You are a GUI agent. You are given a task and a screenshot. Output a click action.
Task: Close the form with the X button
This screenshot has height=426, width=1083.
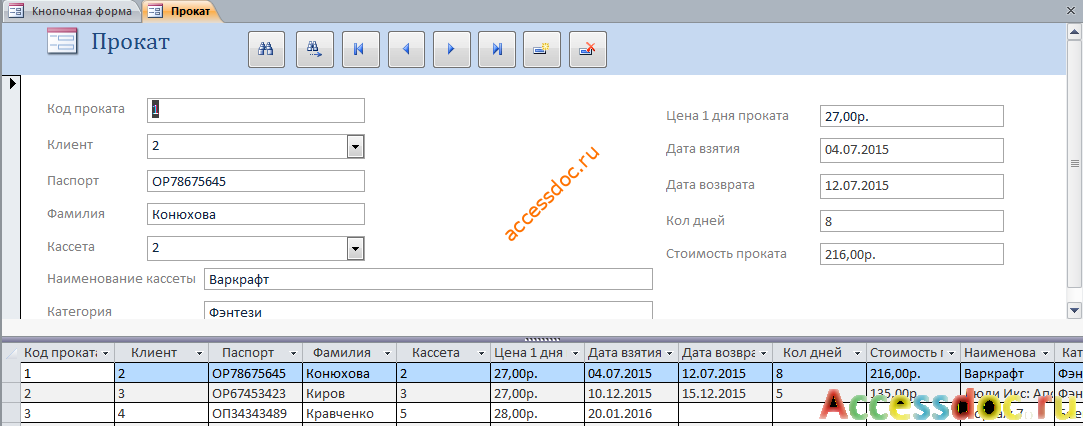tap(1073, 11)
